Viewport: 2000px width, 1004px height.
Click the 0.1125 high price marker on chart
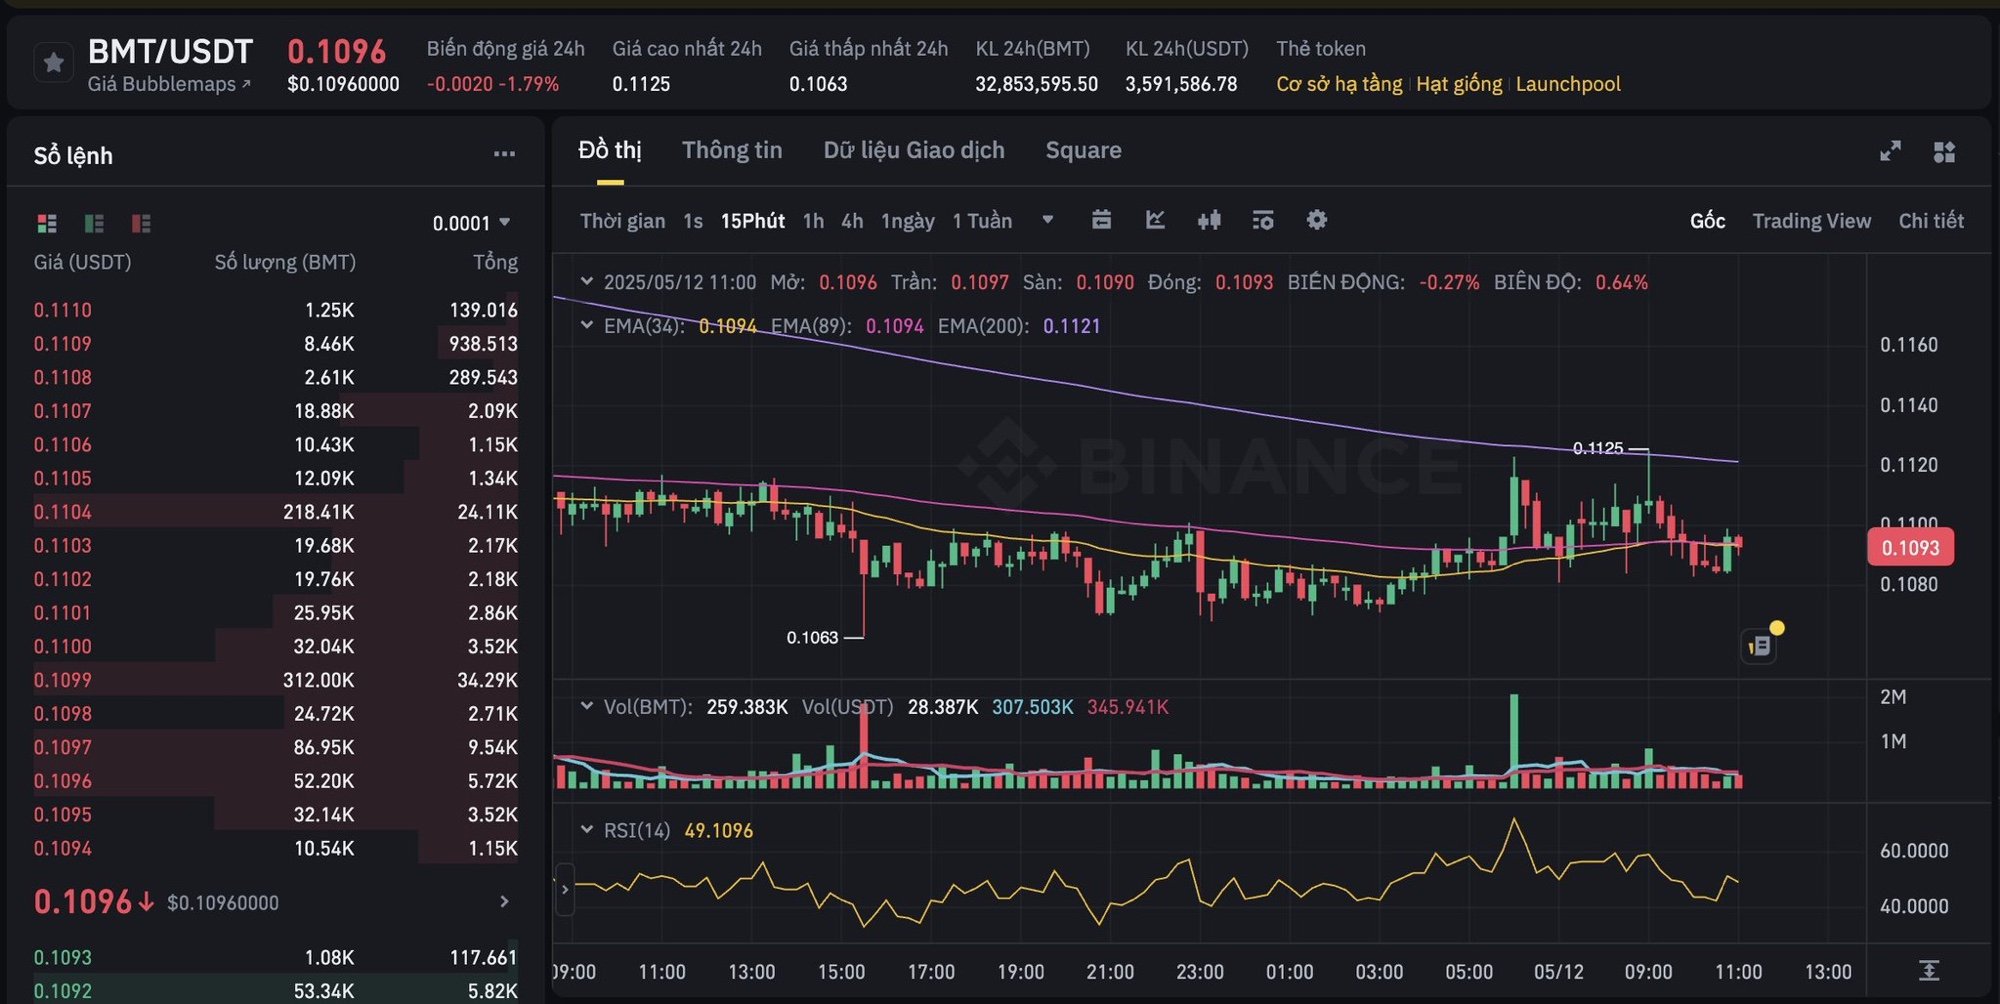tap(1598, 448)
